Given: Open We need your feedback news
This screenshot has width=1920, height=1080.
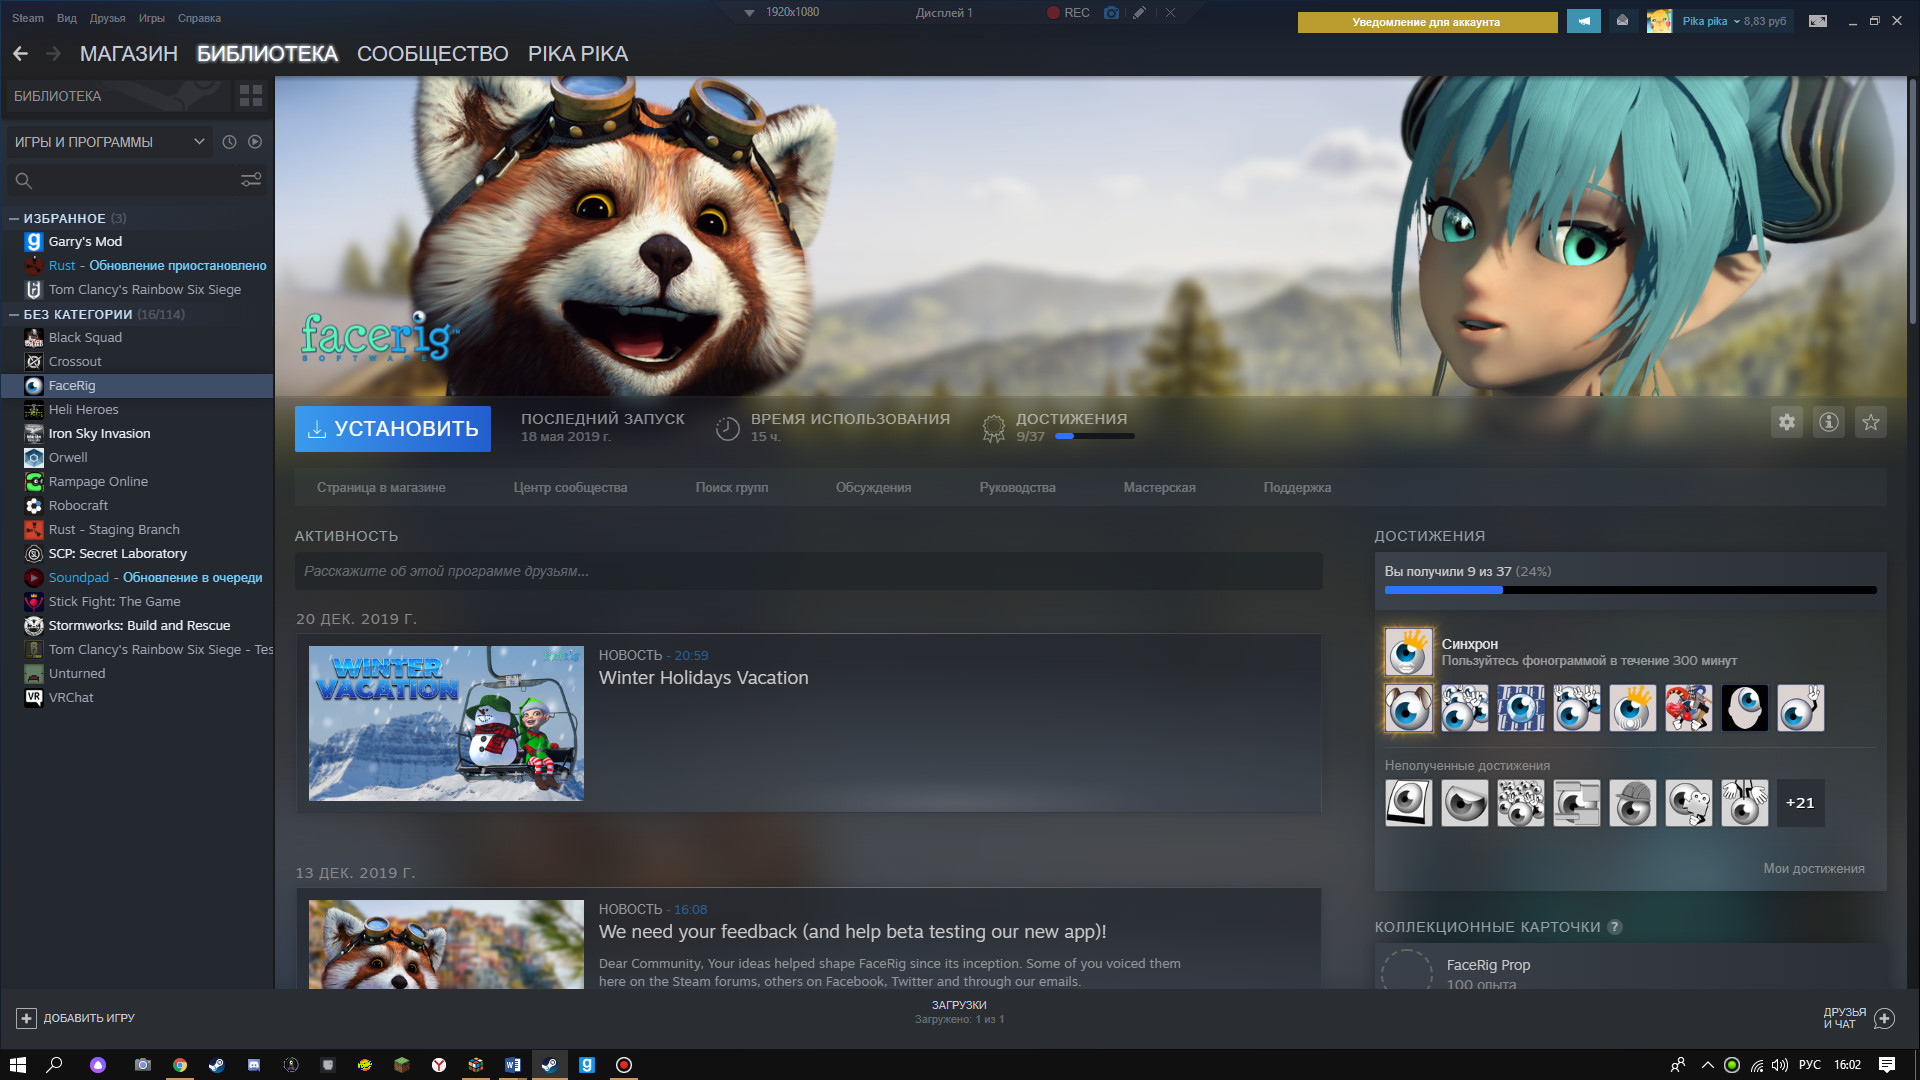Looking at the screenshot, I should pos(852,932).
